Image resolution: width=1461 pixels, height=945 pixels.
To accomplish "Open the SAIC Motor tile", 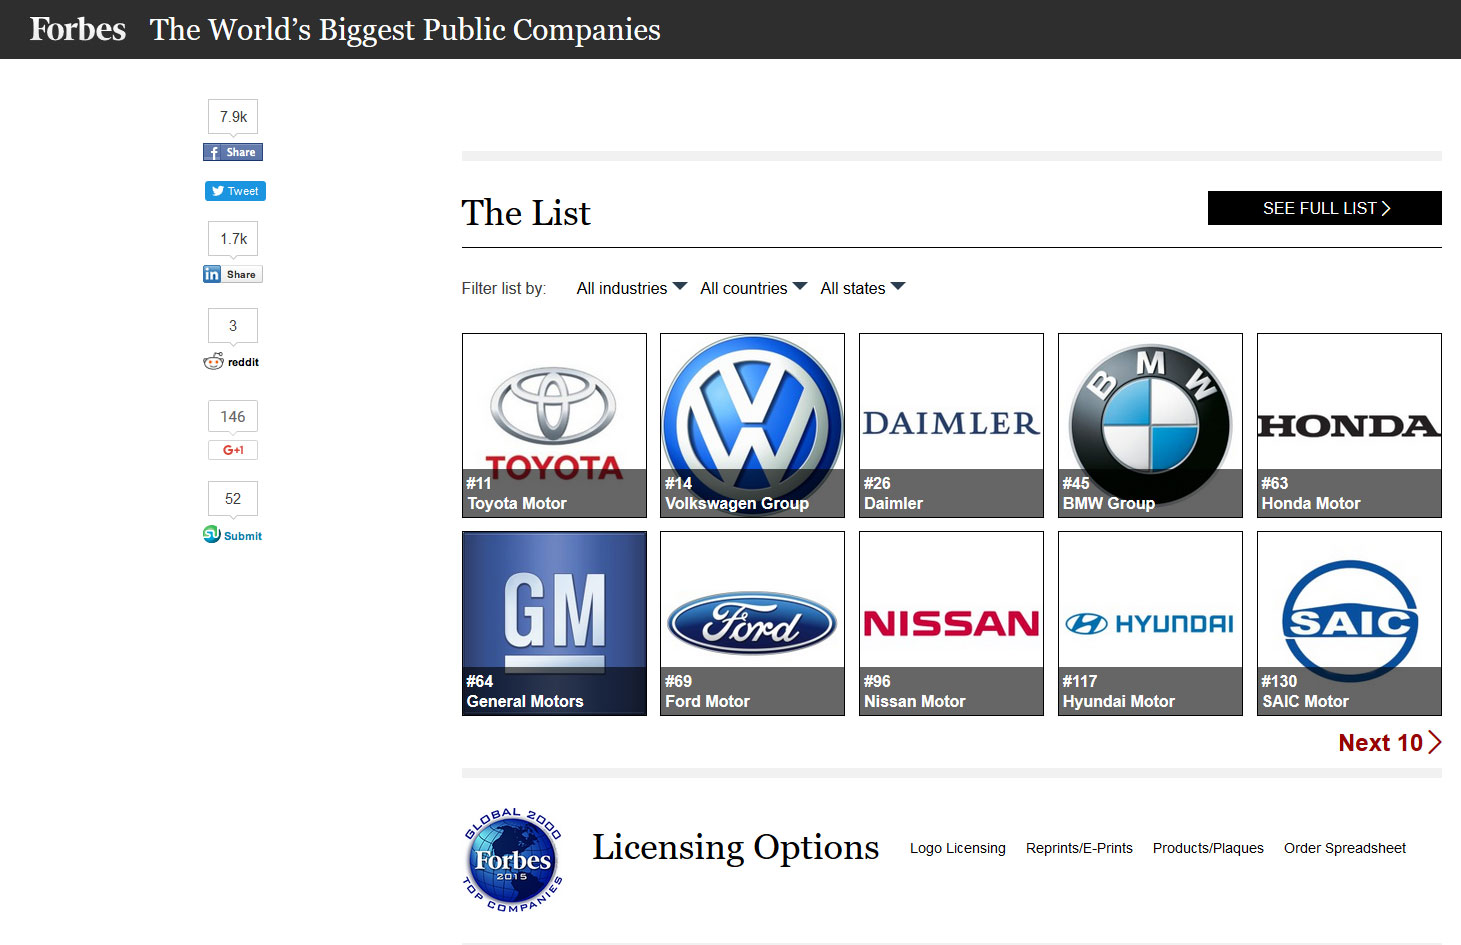I will 1349,623.
